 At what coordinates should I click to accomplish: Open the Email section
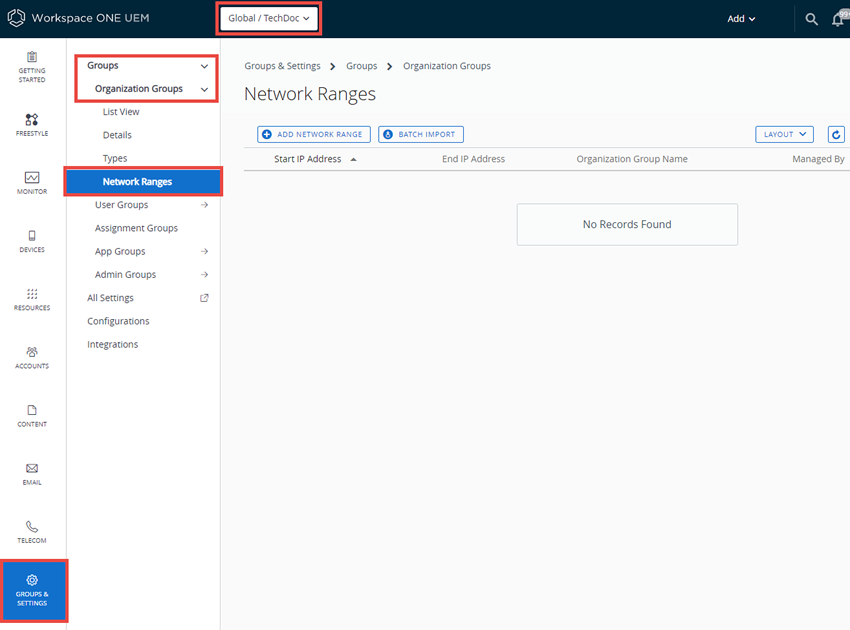32,474
